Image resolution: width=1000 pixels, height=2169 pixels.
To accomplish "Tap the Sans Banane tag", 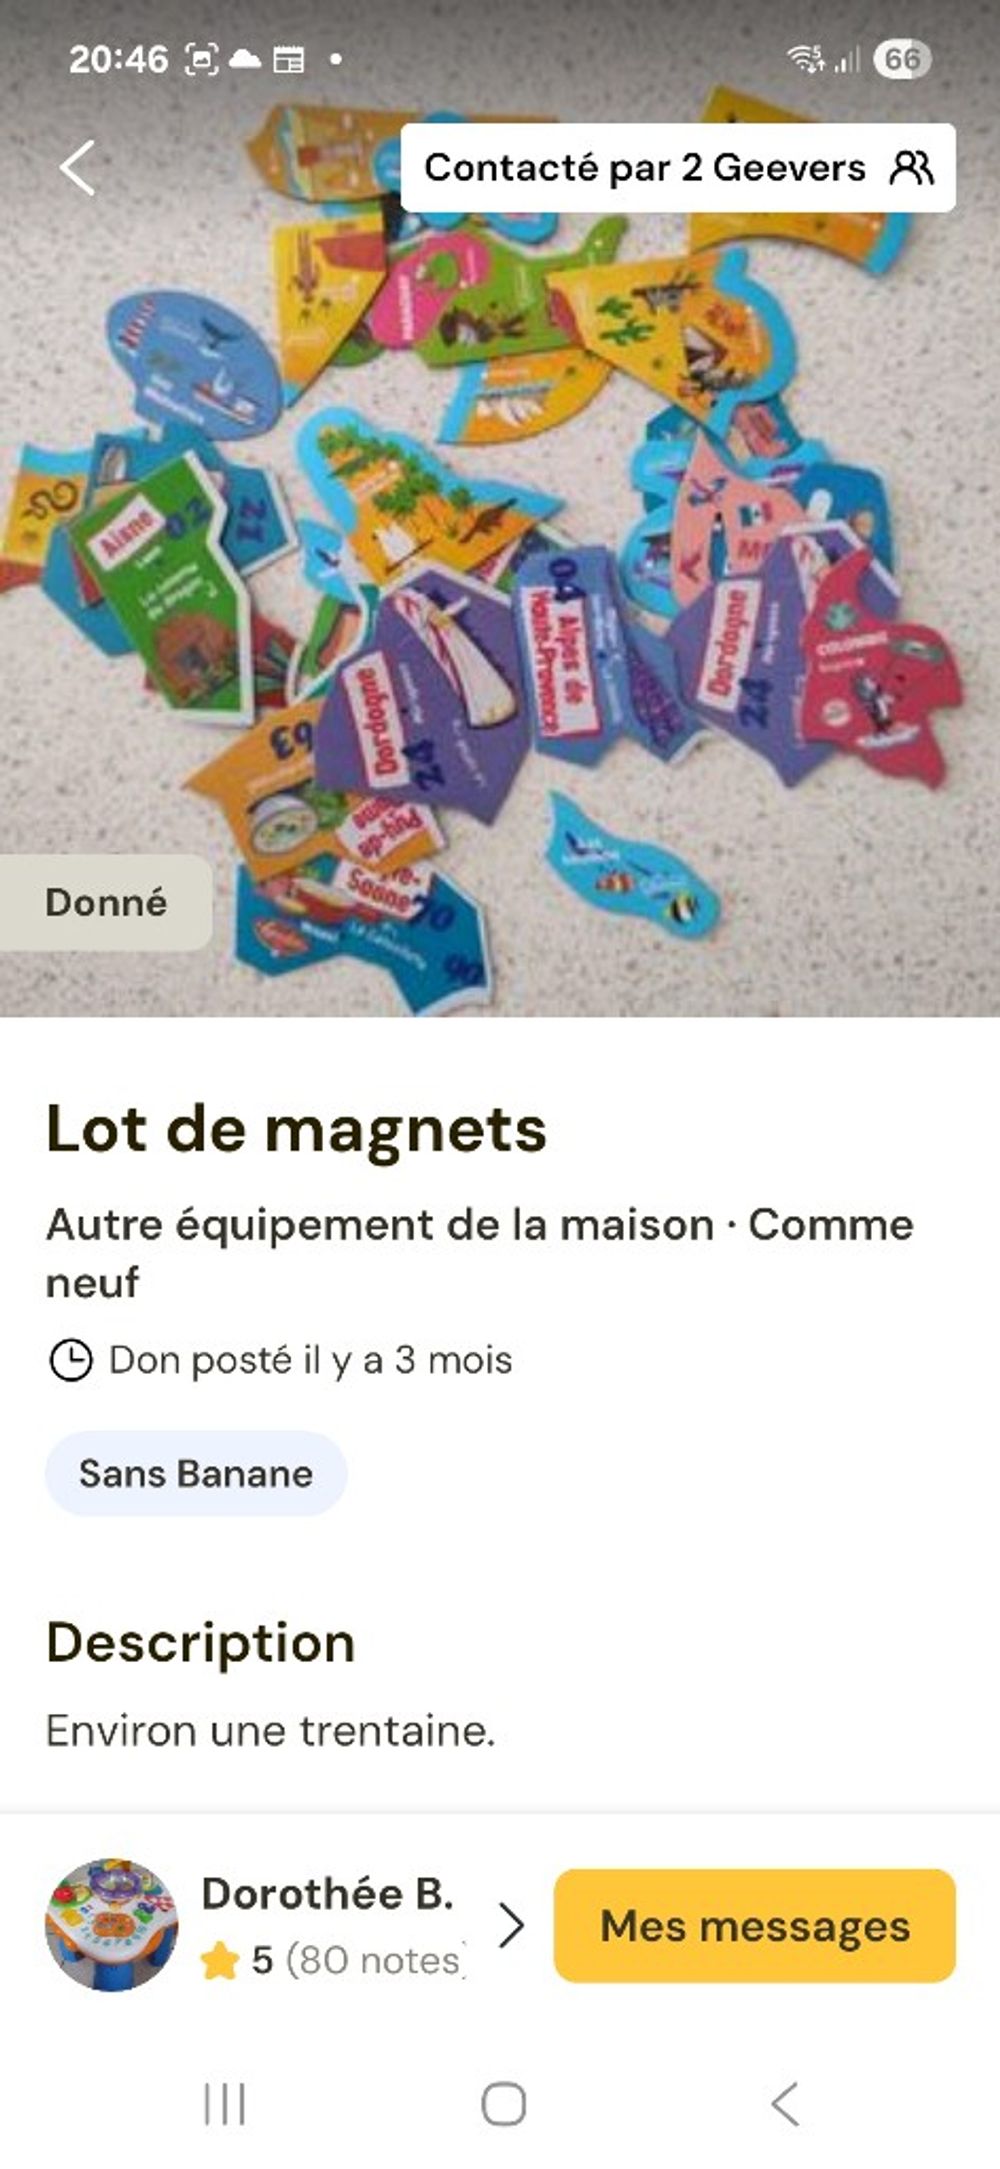I will tap(196, 1473).
